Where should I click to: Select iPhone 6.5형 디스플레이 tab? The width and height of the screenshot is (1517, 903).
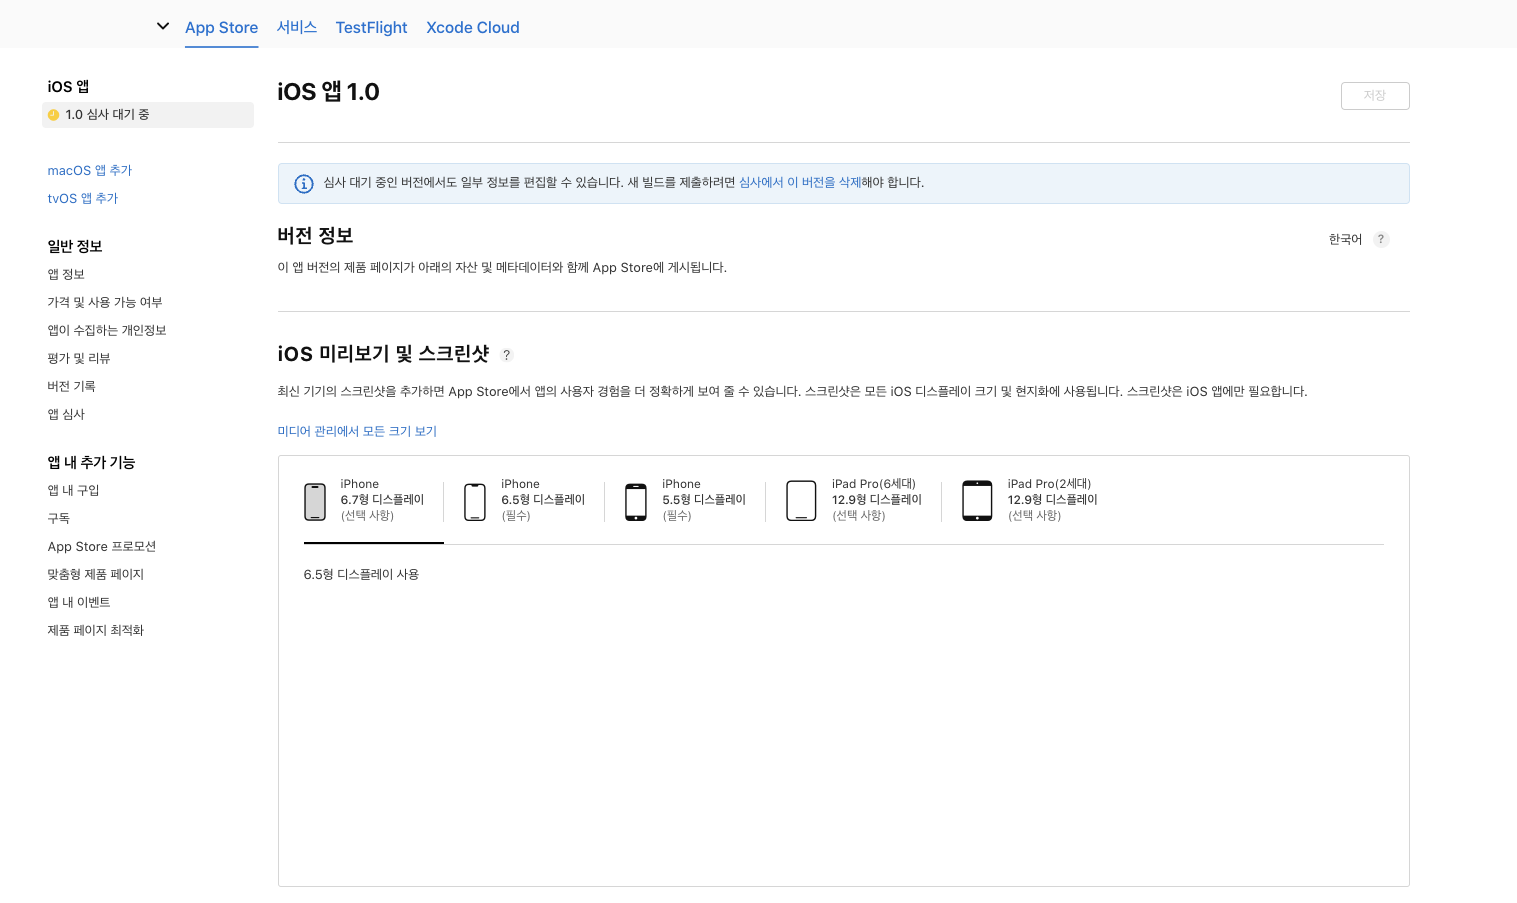click(525, 500)
